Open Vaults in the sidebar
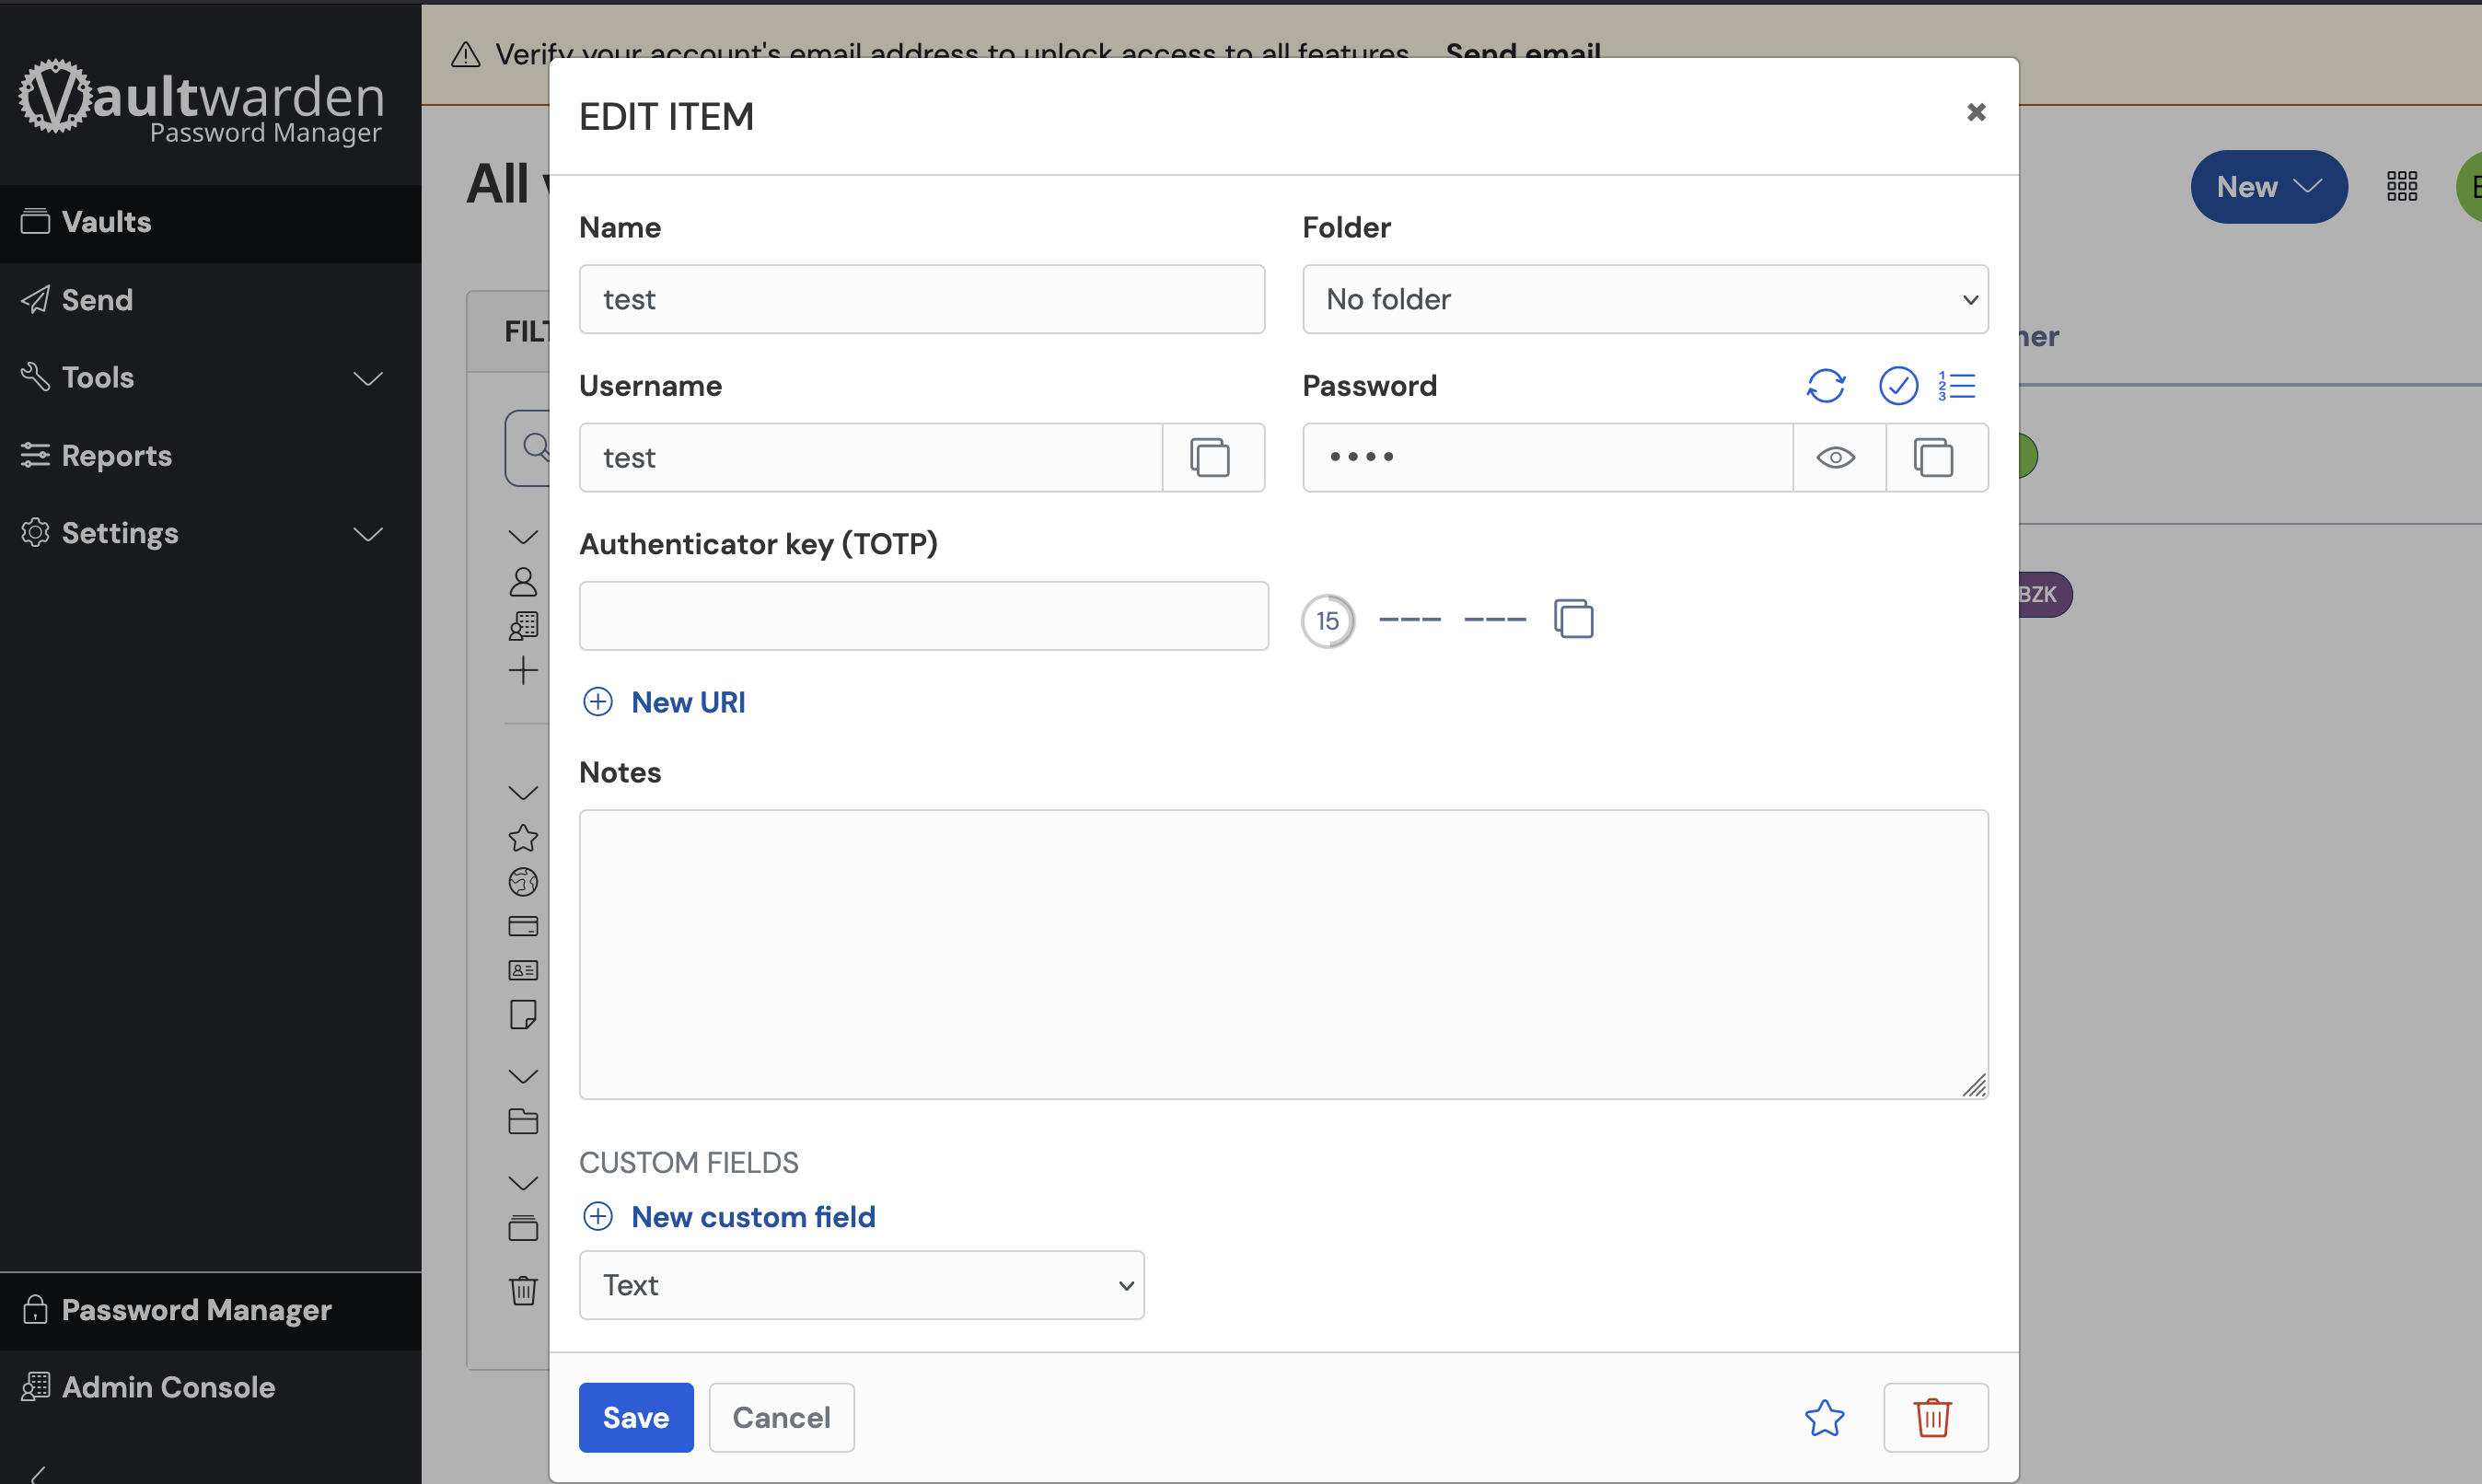 click(210, 222)
